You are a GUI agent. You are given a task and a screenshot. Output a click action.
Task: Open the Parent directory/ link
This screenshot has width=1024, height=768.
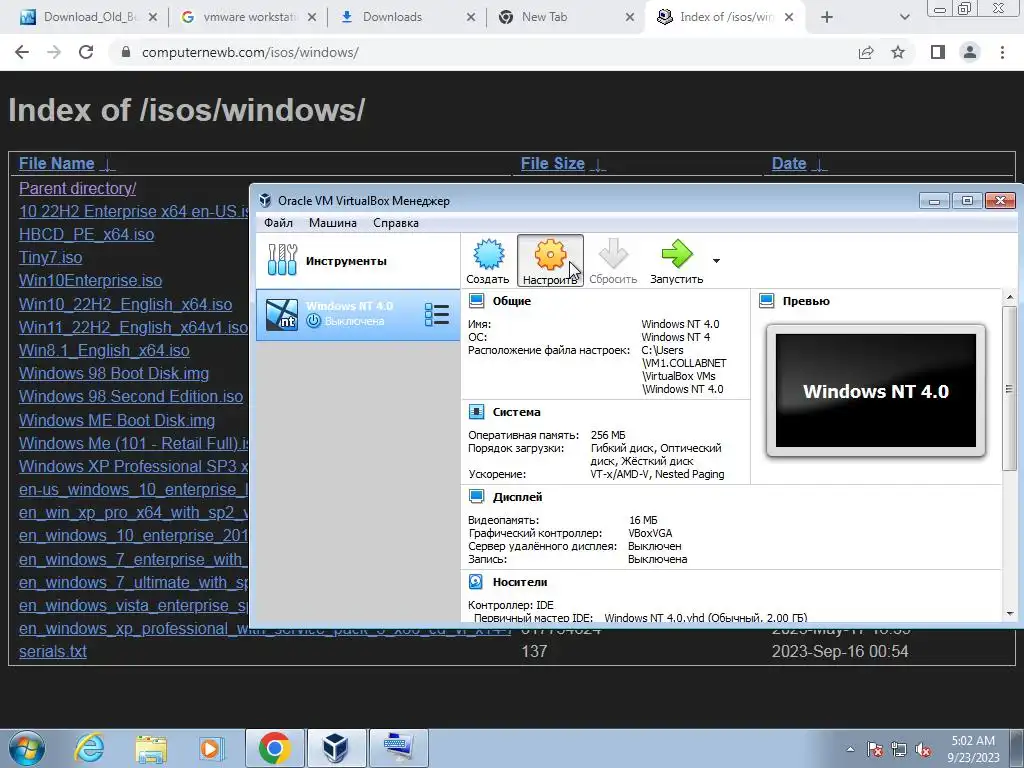[78, 188]
